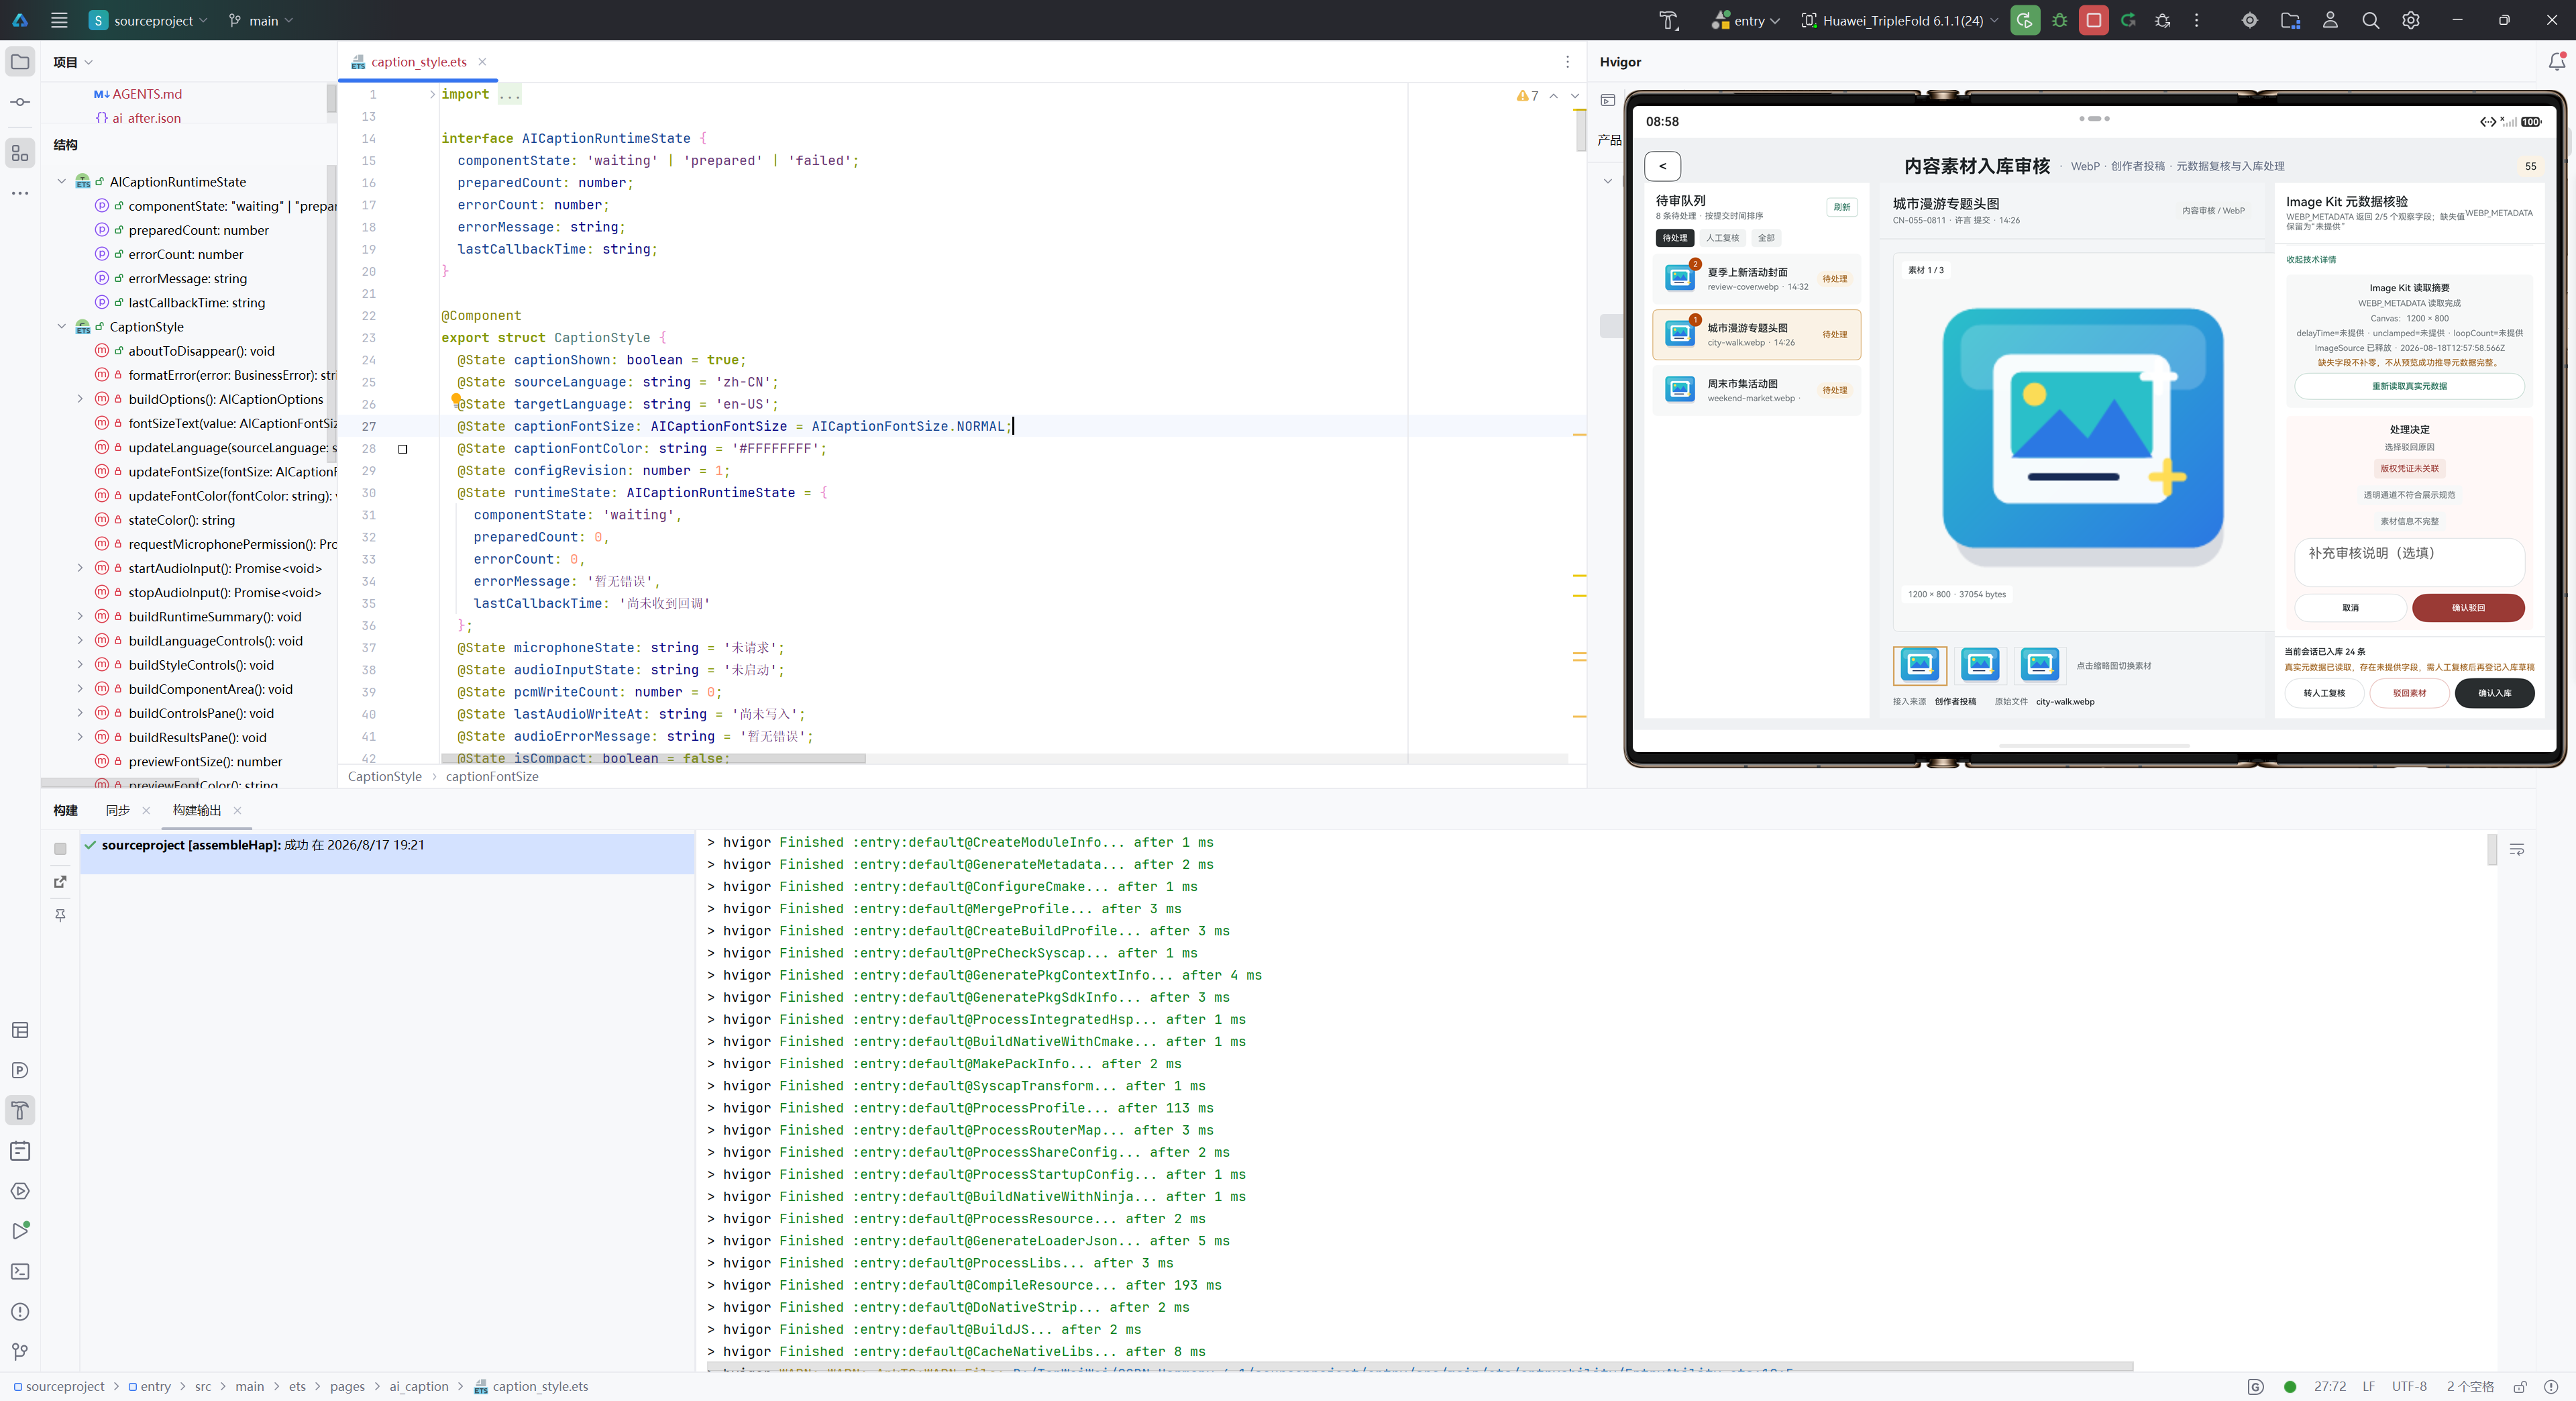Click the crosshair target icon in top toolbar

coord(2250,20)
